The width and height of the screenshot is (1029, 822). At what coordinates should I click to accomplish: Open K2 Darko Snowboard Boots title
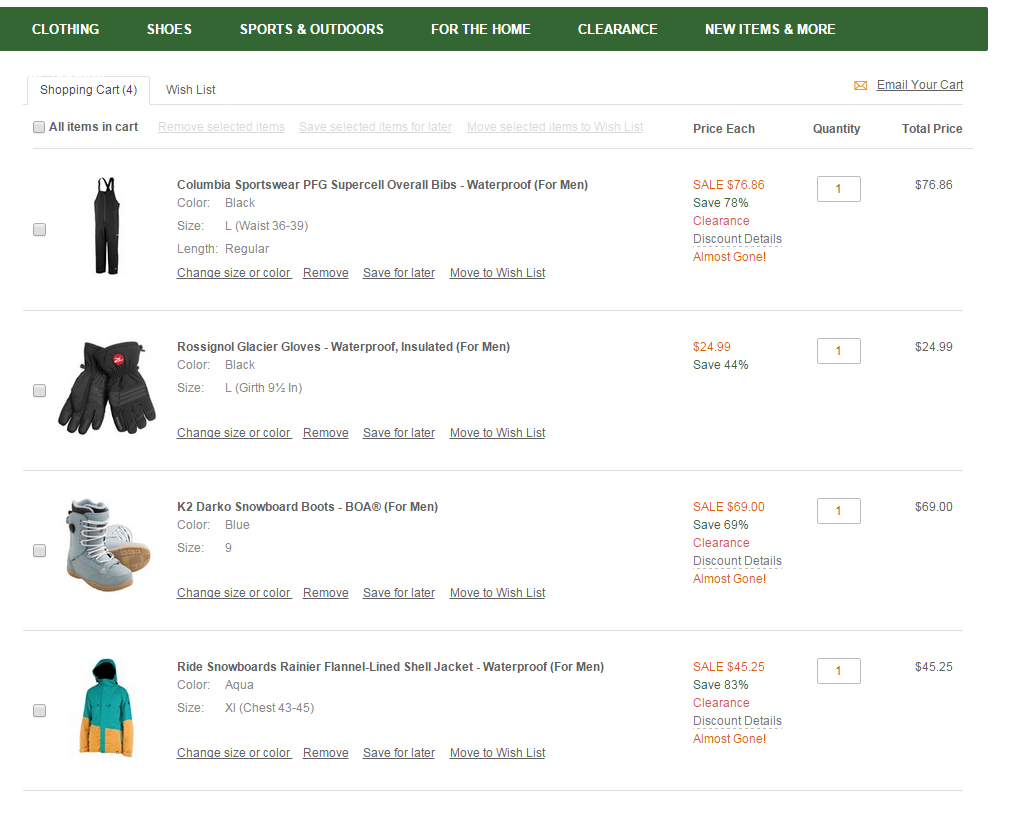pyautogui.click(x=307, y=507)
